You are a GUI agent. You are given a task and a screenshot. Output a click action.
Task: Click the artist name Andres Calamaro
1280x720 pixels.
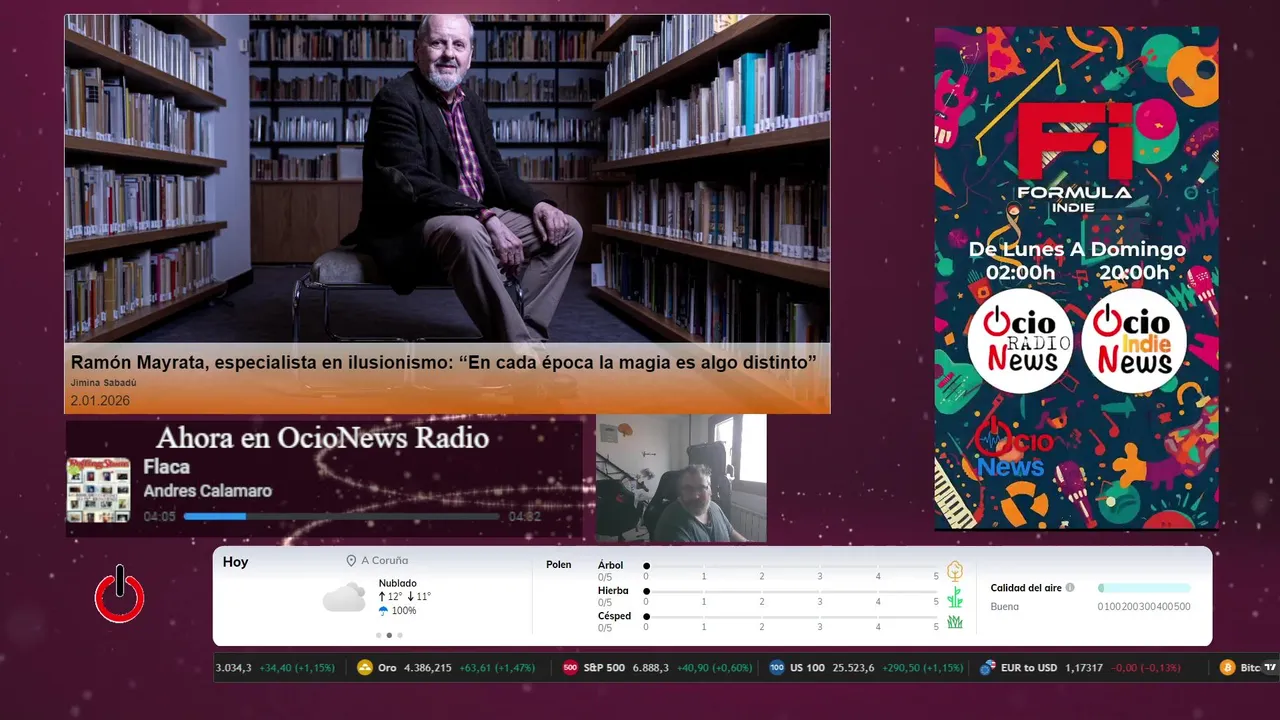(207, 491)
